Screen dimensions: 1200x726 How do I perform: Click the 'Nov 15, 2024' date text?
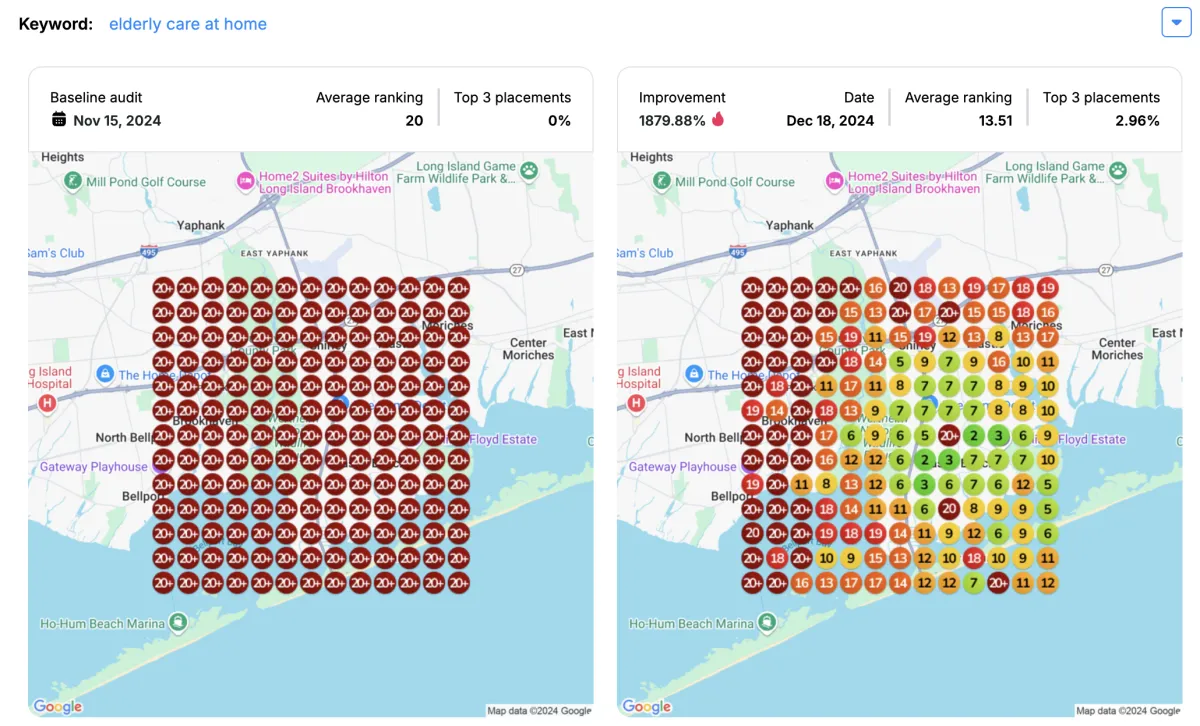click(117, 120)
